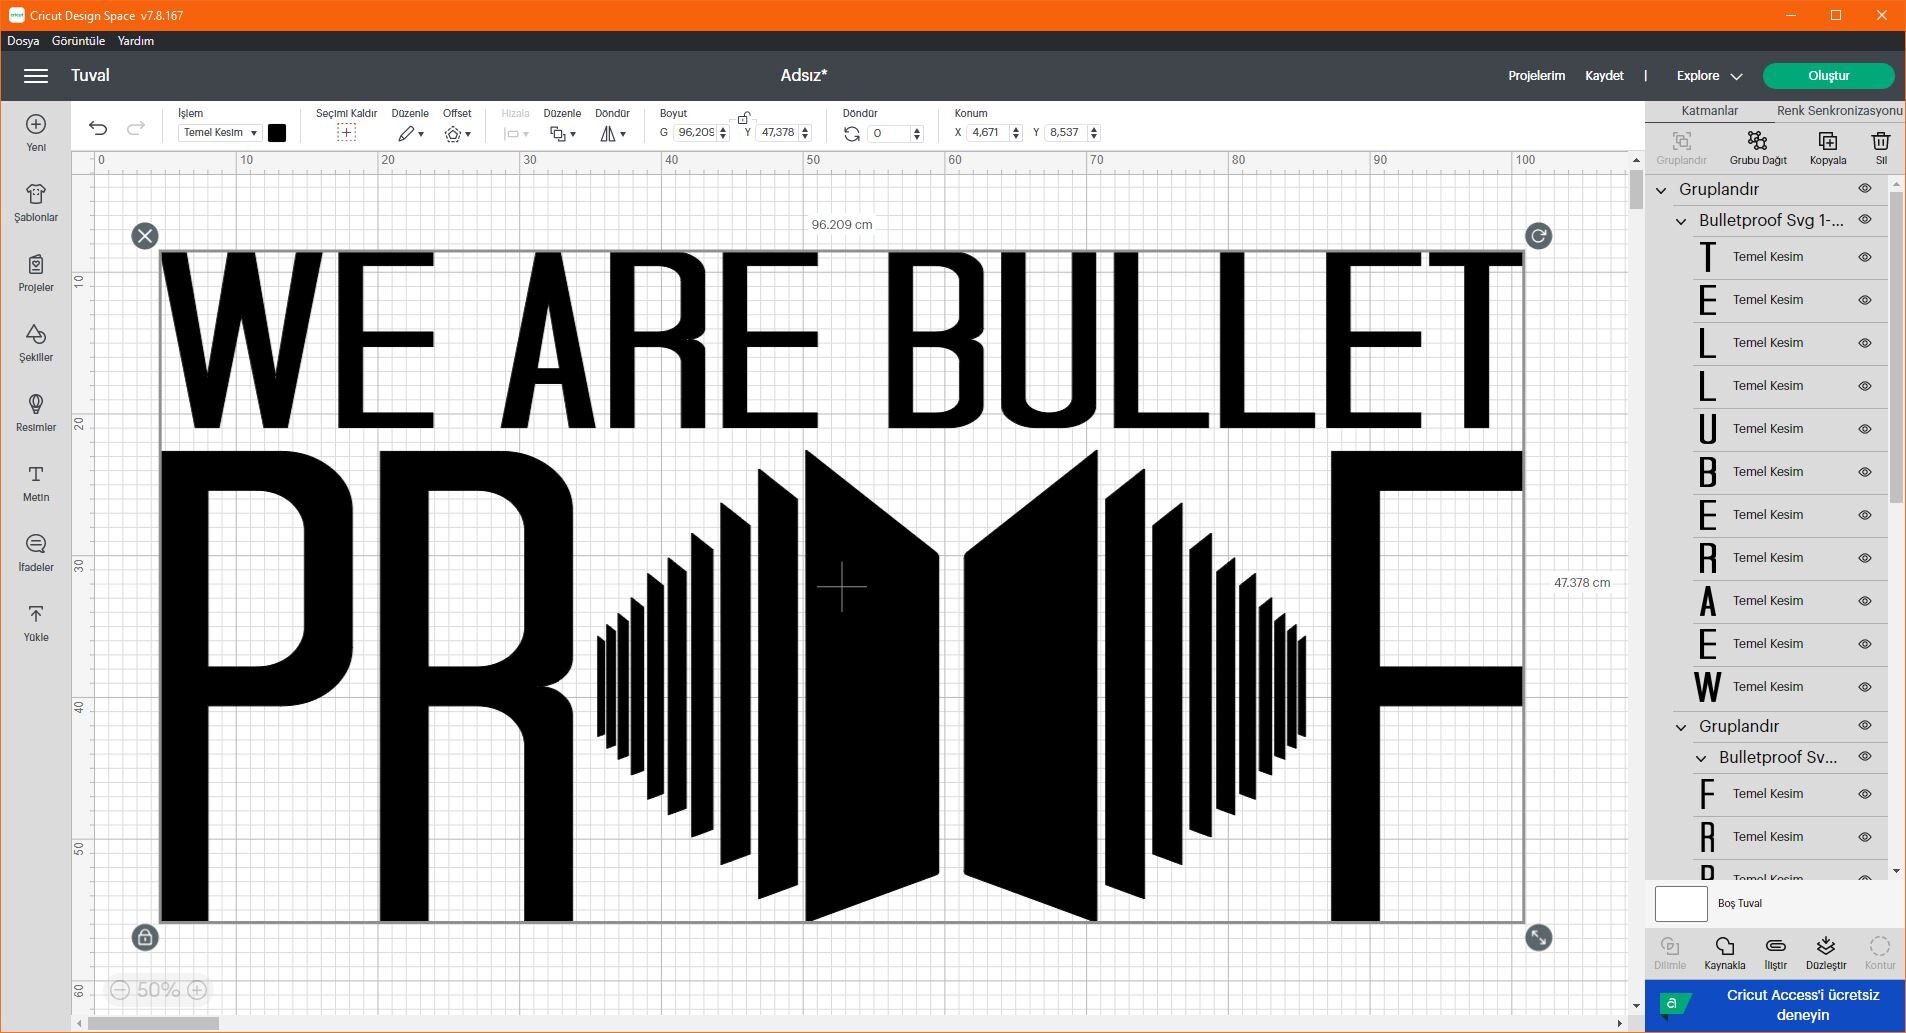The width and height of the screenshot is (1906, 1033).
Task: Open the Temel Kesim operation dropdown
Action: (x=218, y=132)
